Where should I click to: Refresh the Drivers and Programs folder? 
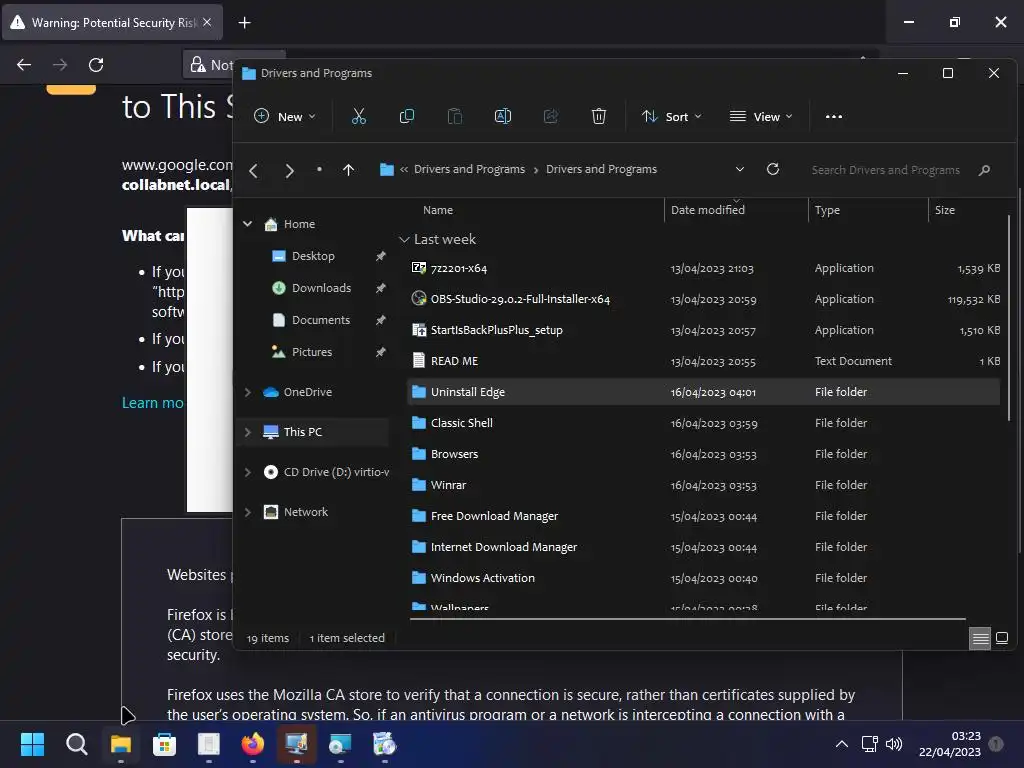tap(773, 169)
